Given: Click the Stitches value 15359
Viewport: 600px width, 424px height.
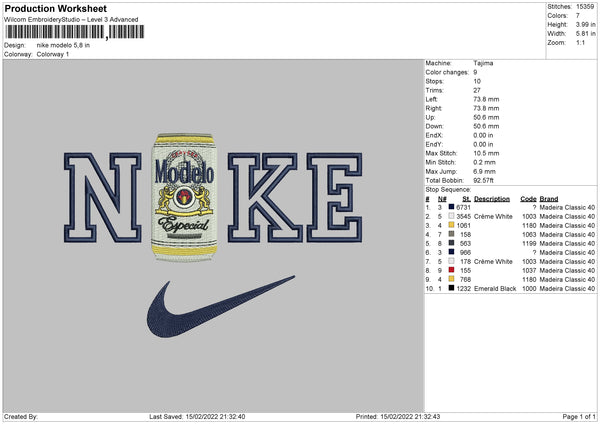Looking at the screenshot, I should pos(585,7).
